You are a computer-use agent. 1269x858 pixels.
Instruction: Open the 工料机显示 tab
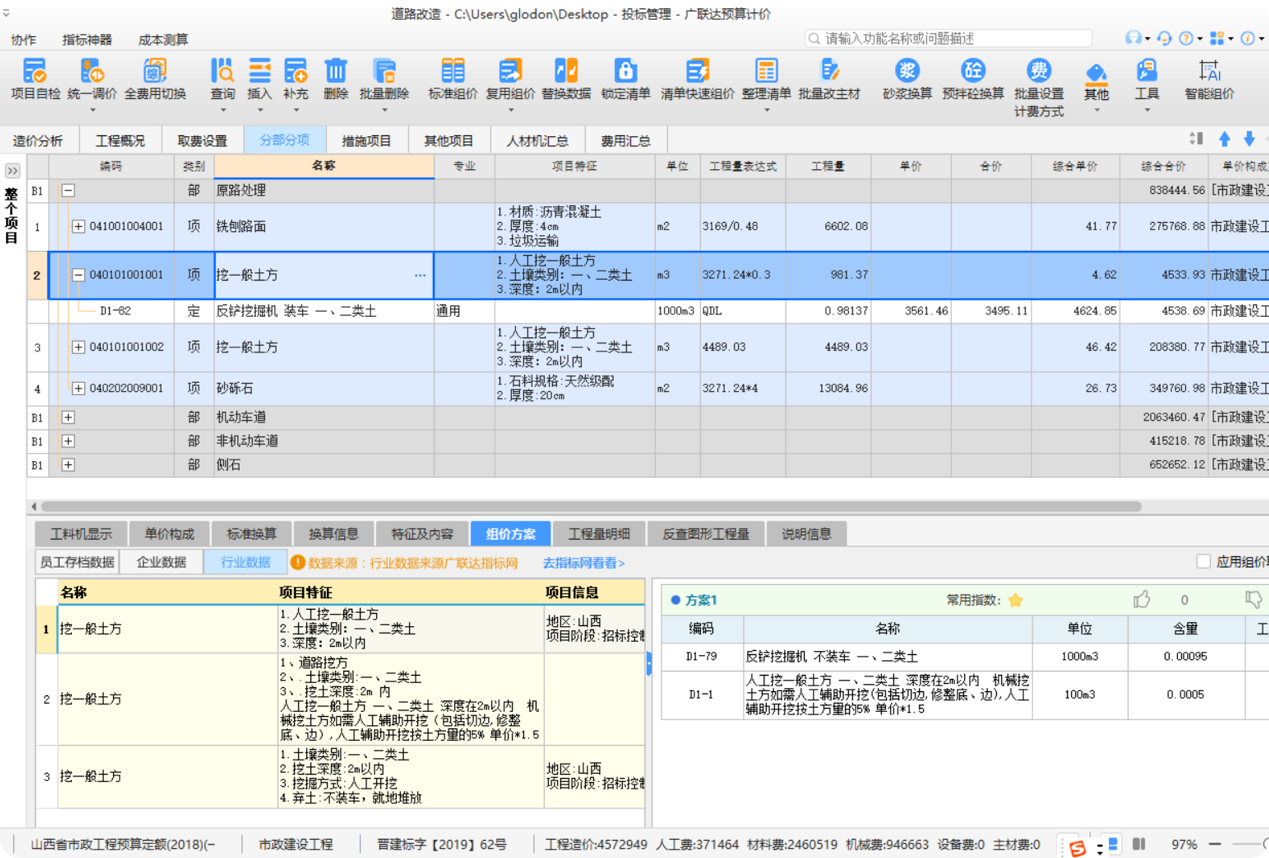click(81, 534)
